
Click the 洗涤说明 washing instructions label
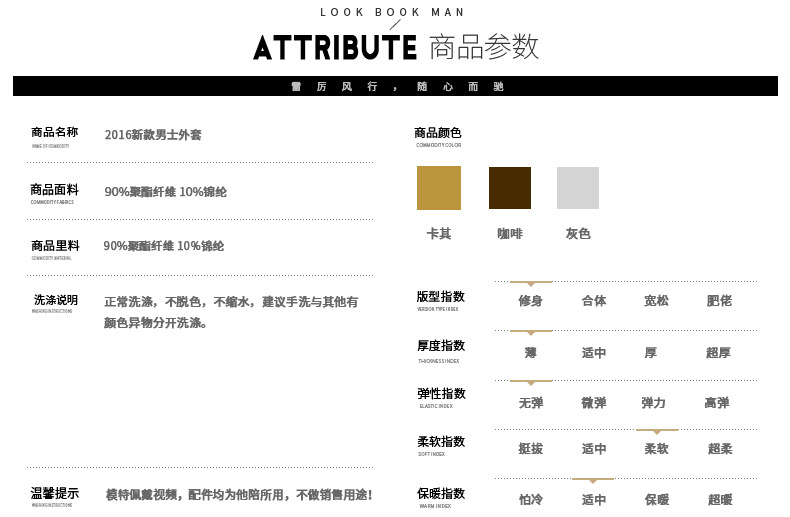point(56,300)
